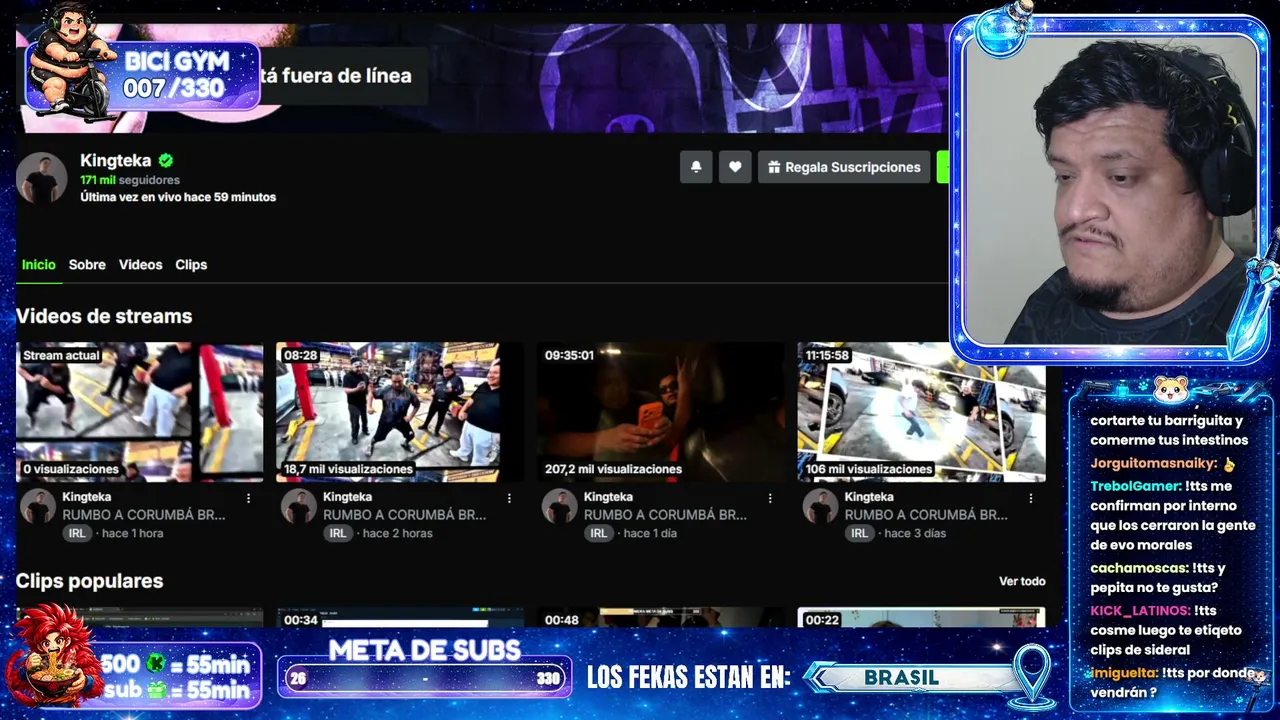Click the map pin icon beside BRASIL
Image resolution: width=1280 pixels, height=720 pixels.
point(1032,673)
